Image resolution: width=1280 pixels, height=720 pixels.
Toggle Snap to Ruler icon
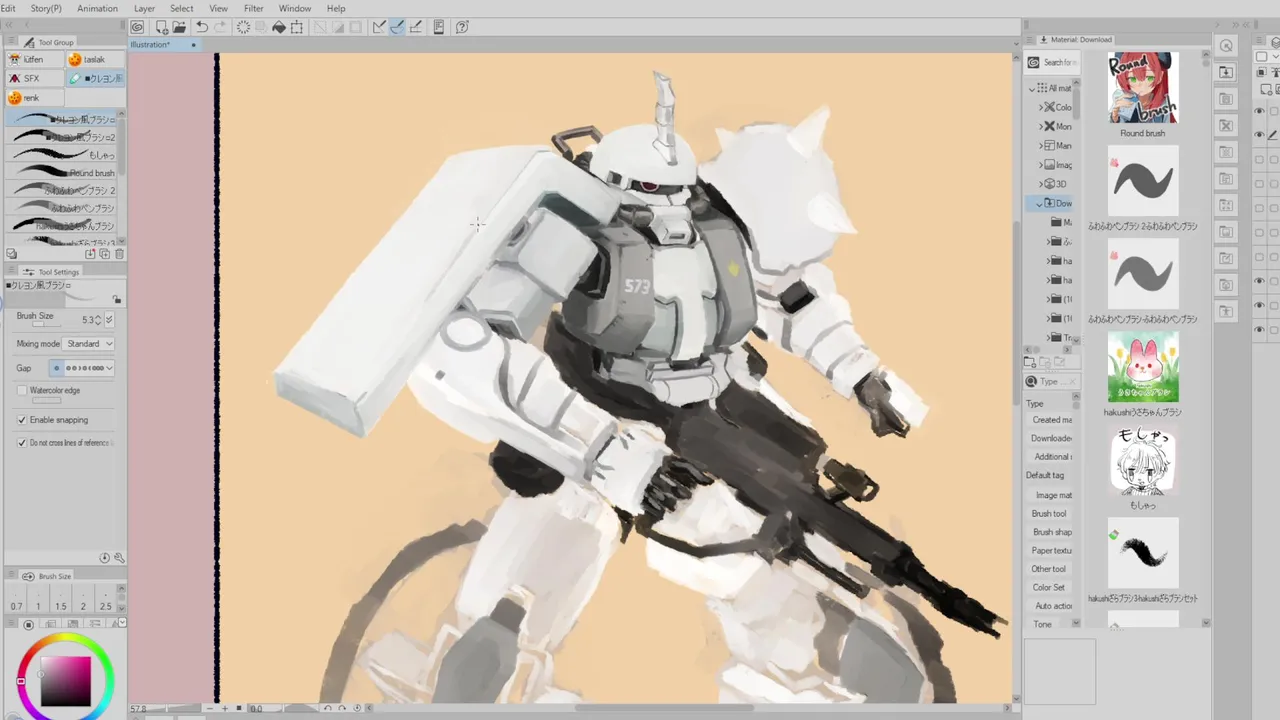pos(379,27)
